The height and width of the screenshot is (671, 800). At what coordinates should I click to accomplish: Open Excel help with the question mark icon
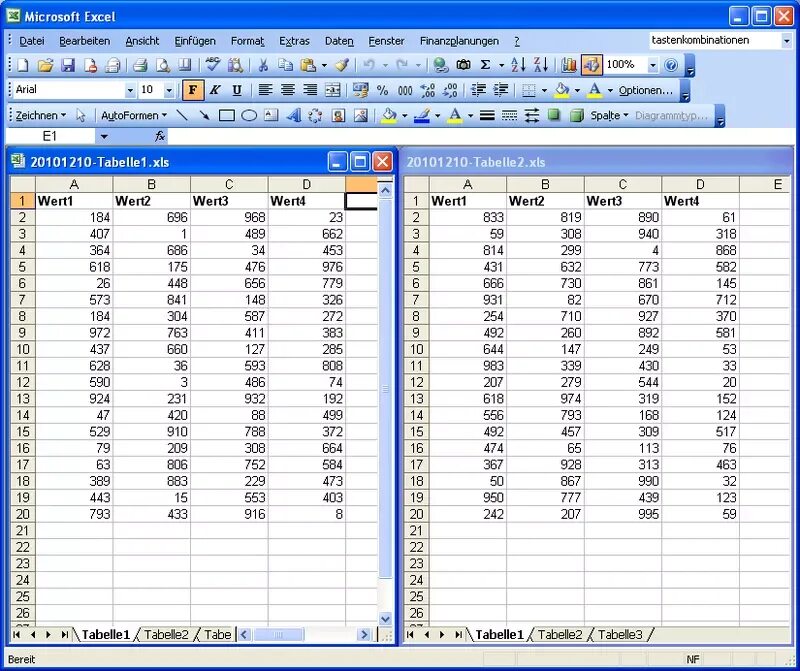click(x=671, y=65)
